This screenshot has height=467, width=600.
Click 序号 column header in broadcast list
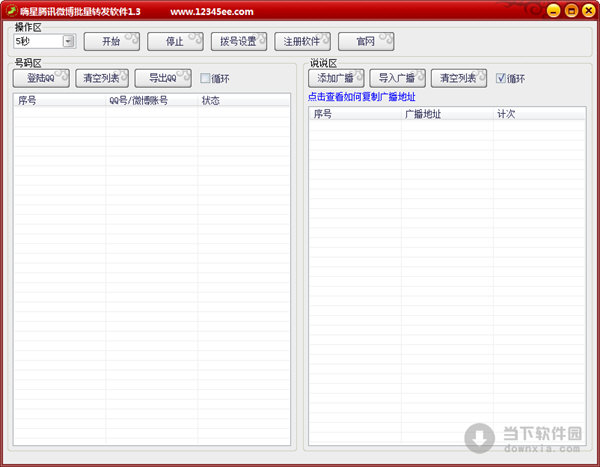[355, 114]
